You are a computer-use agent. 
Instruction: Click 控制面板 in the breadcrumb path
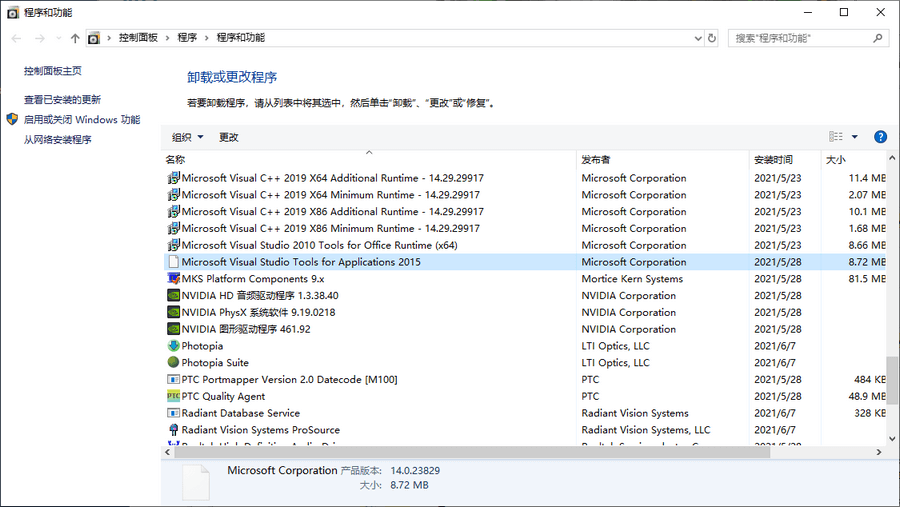(138, 38)
